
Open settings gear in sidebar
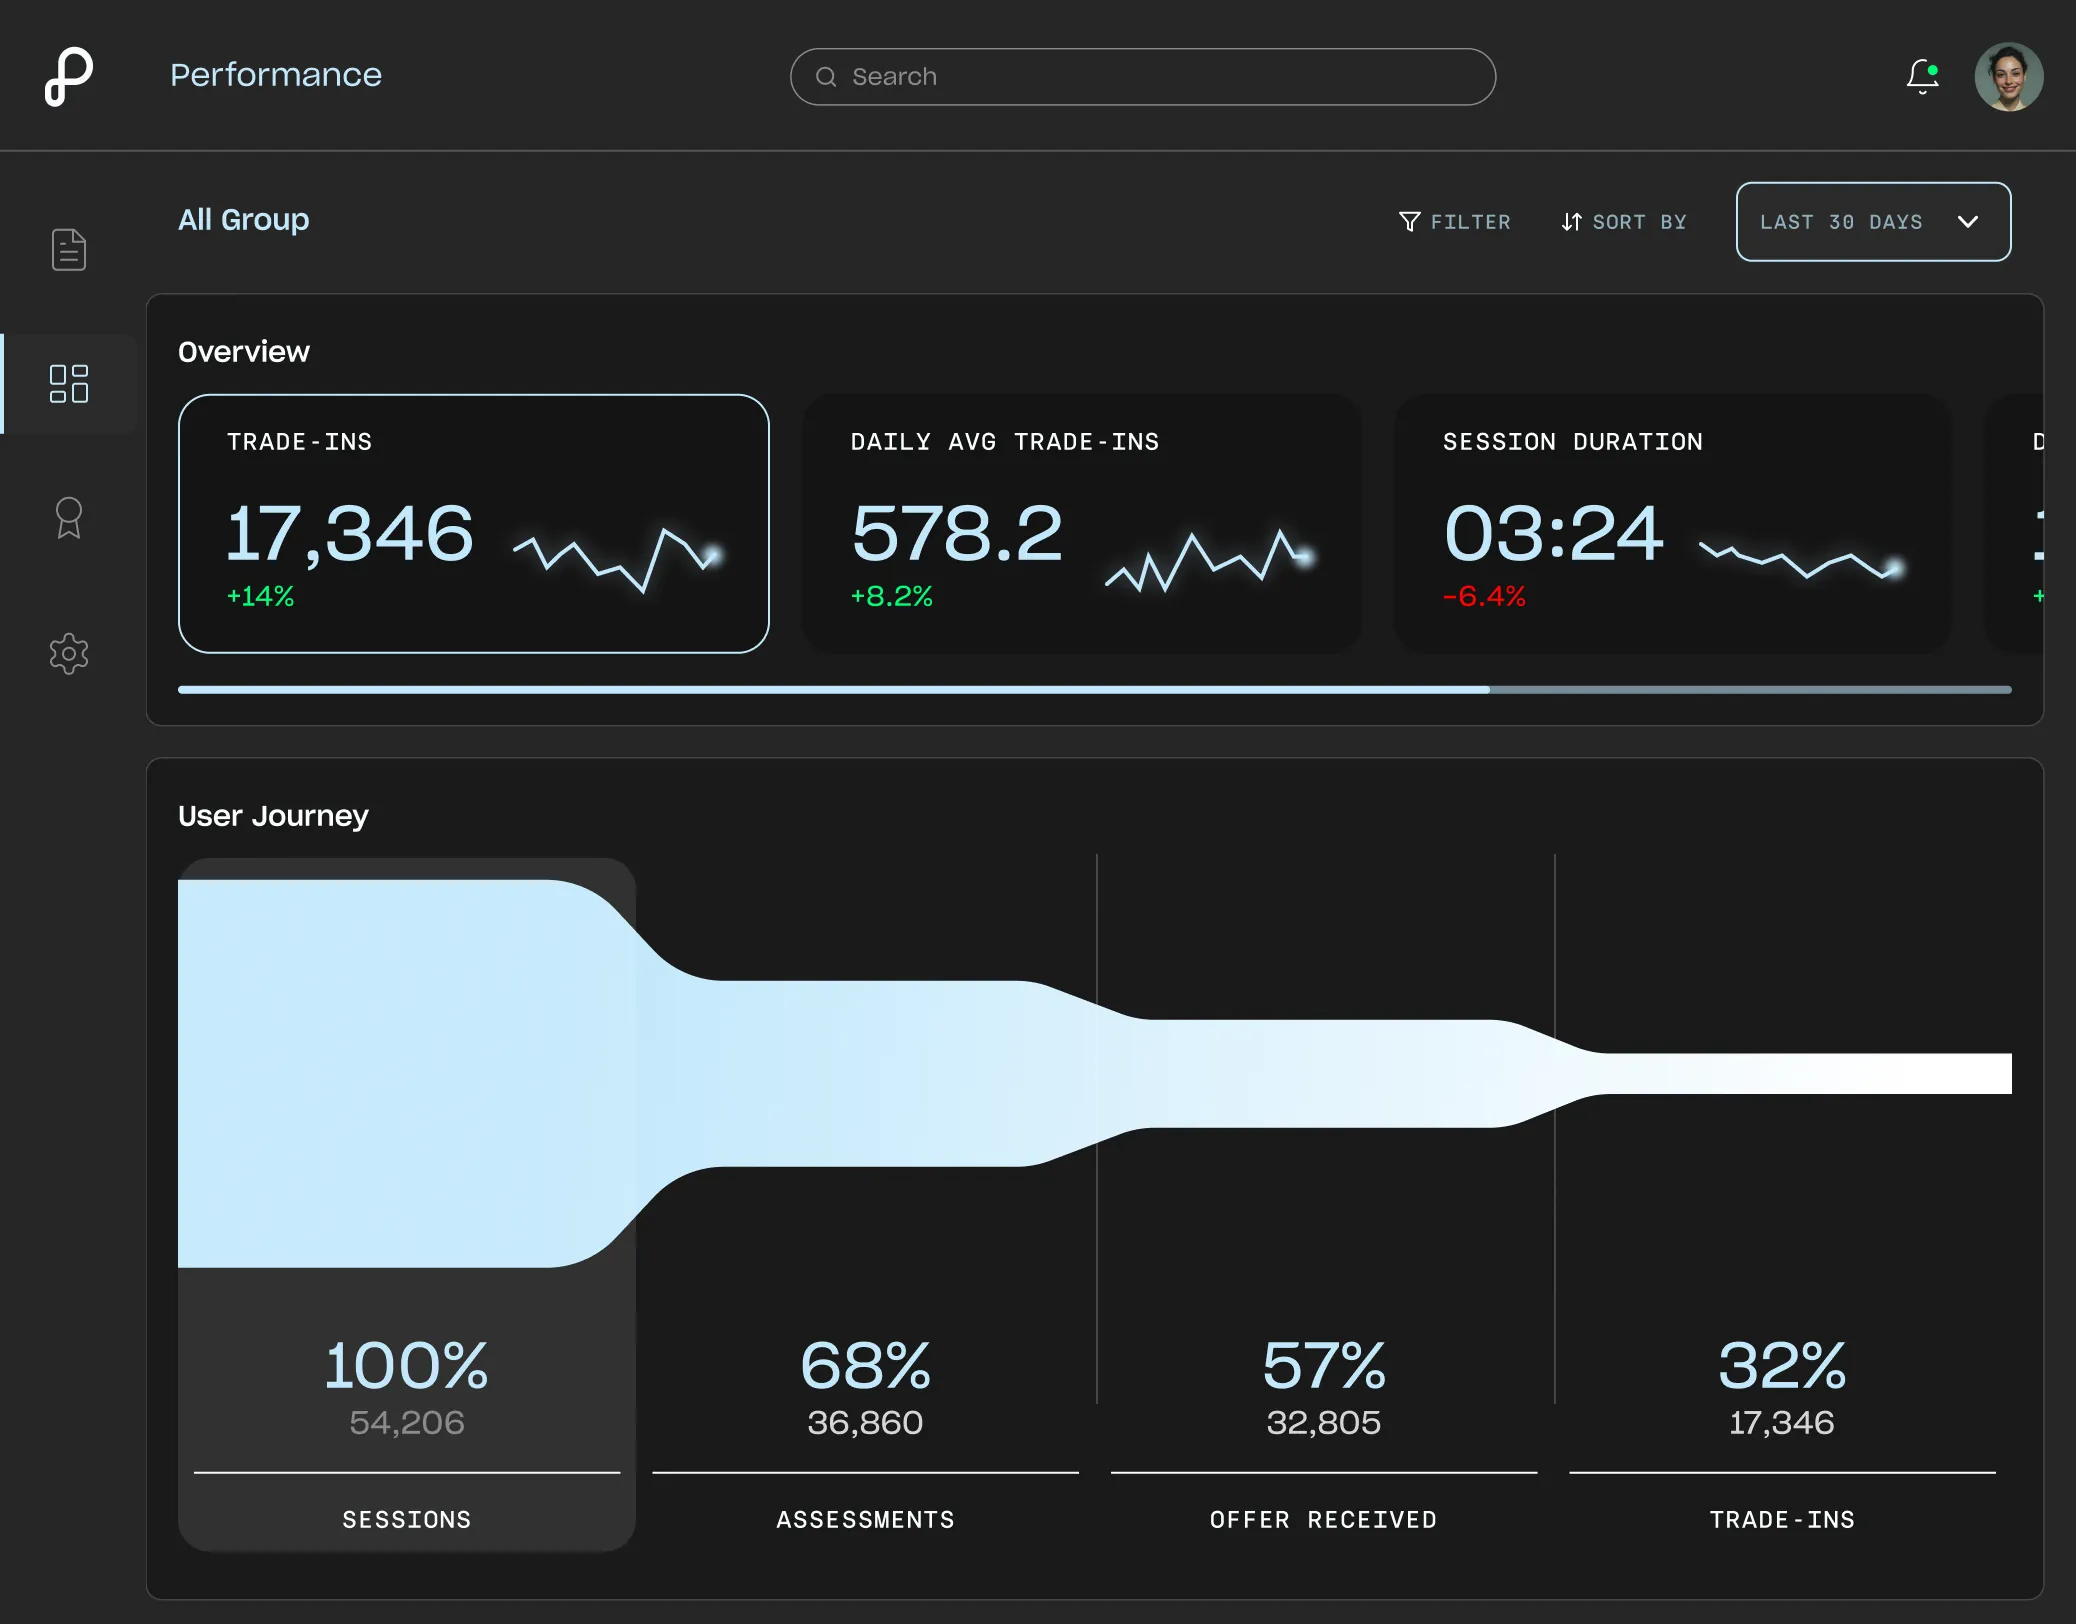[68, 653]
